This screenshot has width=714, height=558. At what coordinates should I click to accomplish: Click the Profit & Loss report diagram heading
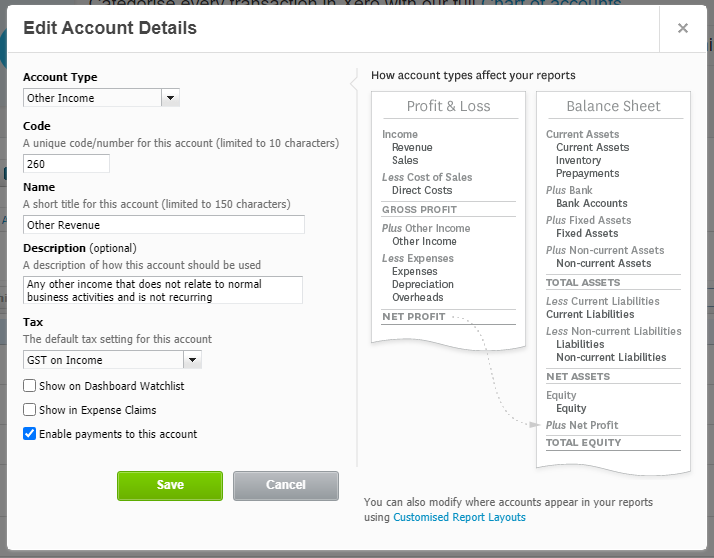(x=449, y=106)
